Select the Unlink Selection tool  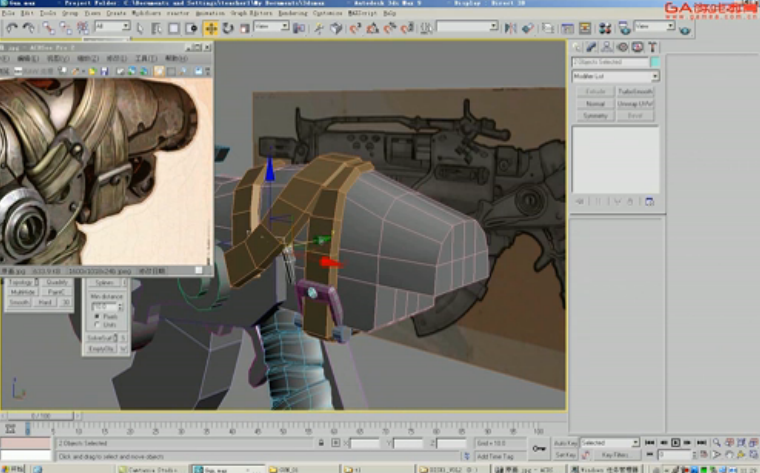(x=65, y=29)
